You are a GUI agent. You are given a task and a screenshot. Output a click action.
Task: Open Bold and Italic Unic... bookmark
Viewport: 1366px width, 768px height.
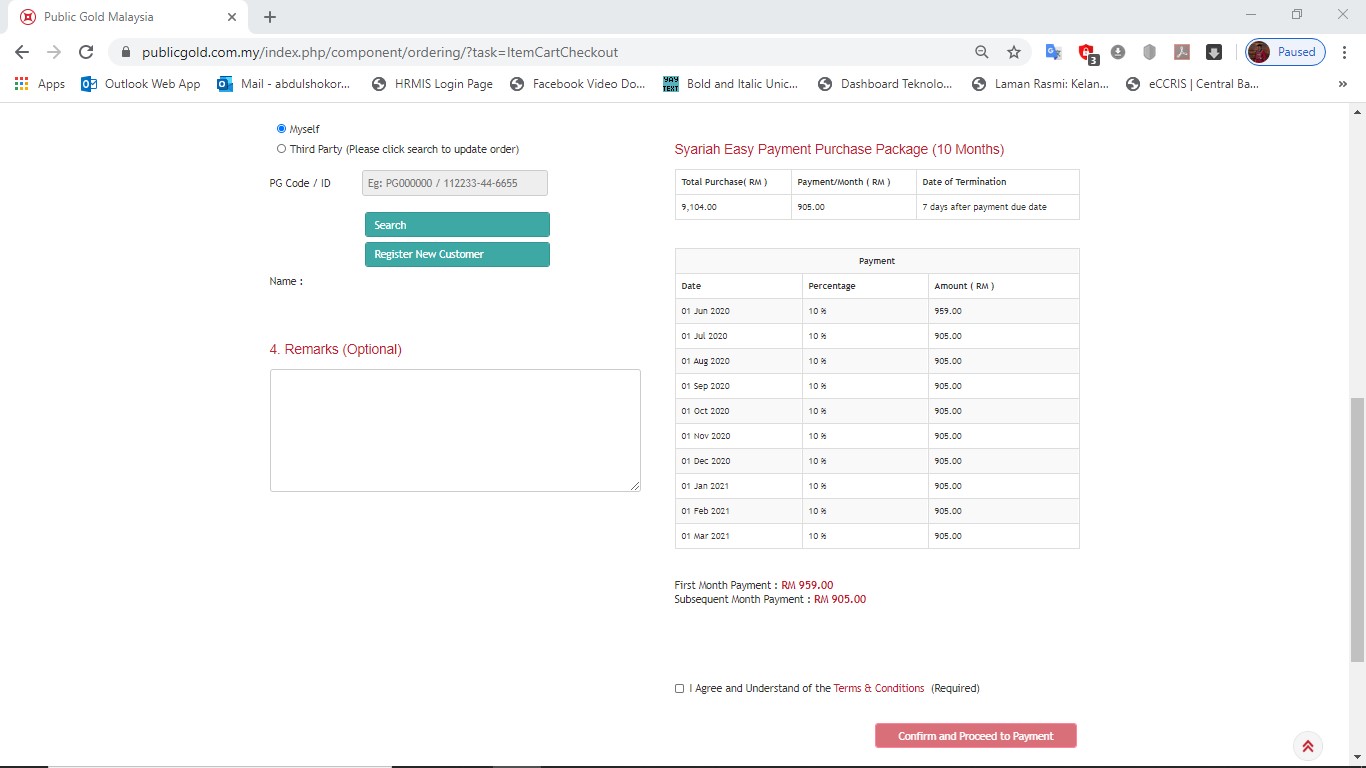coord(731,84)
